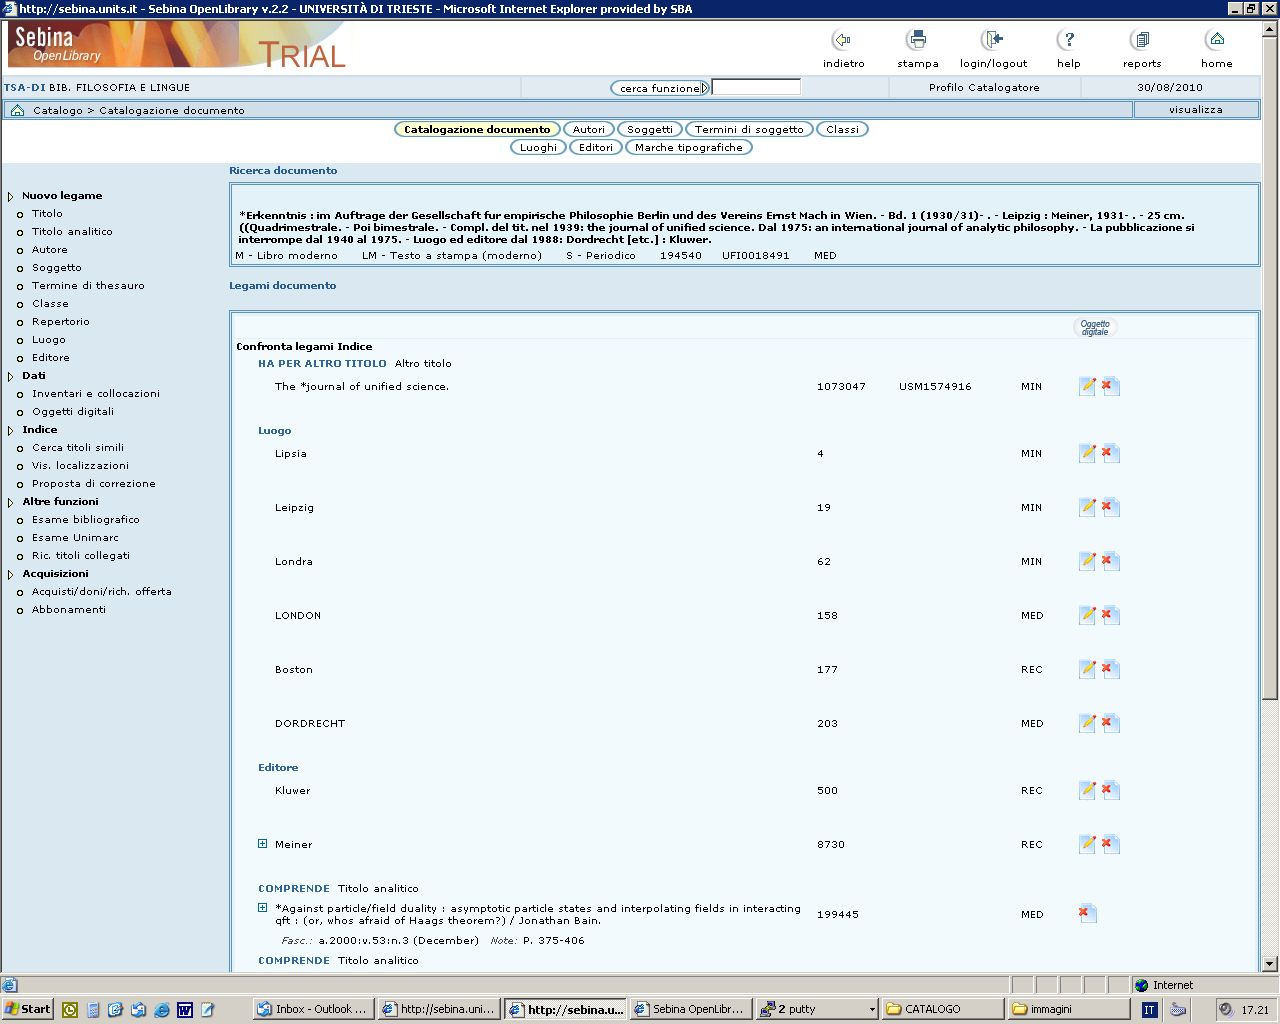
Task: Delete the Kluwer publisher link
Action: (1109, 790)
